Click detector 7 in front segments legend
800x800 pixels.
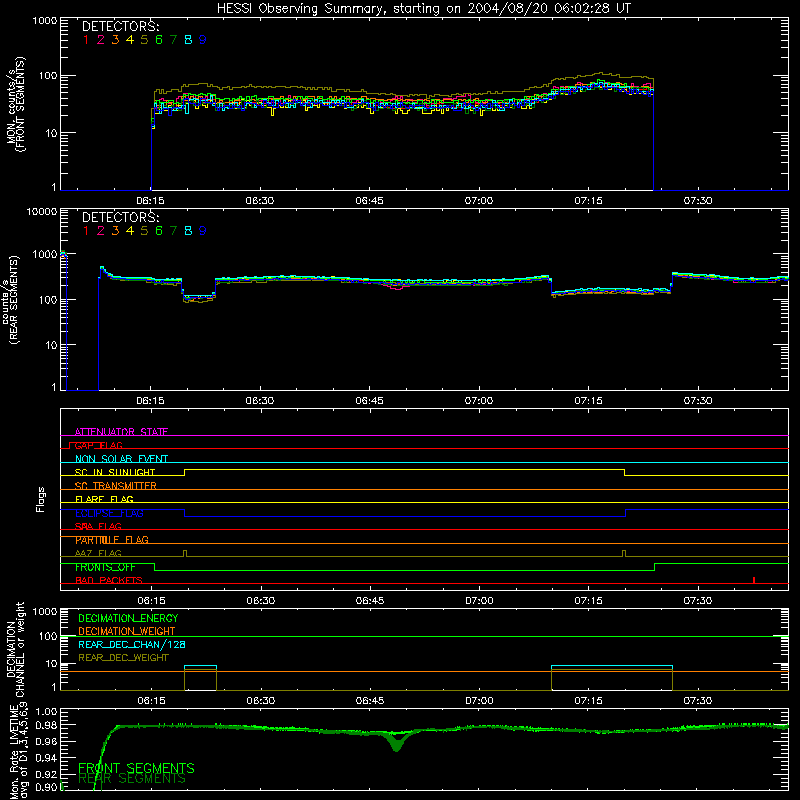pos(173,40)
